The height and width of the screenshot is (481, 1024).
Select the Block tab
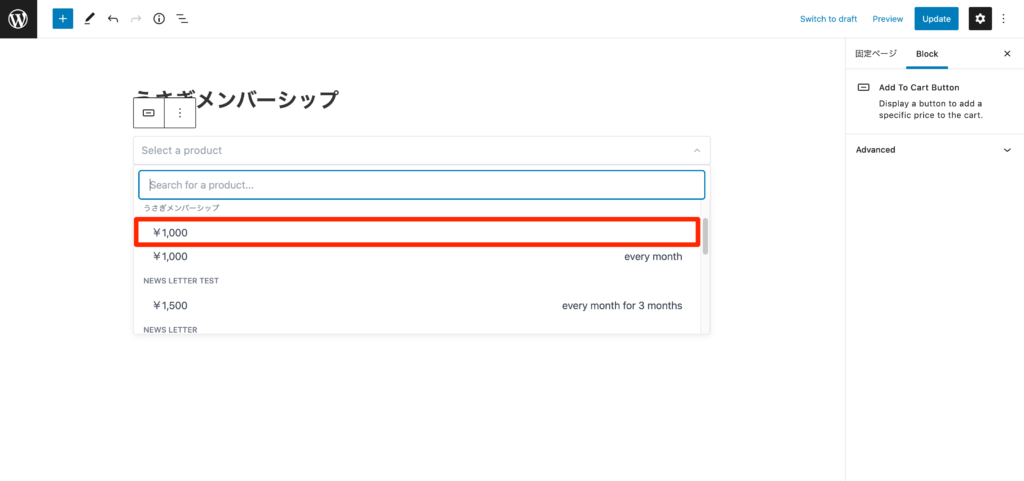(927, 54)
